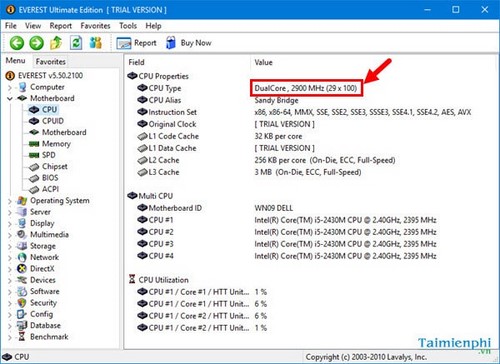500x364 pixels.
Task: Select the Storage drive icon
Action: 22,246
